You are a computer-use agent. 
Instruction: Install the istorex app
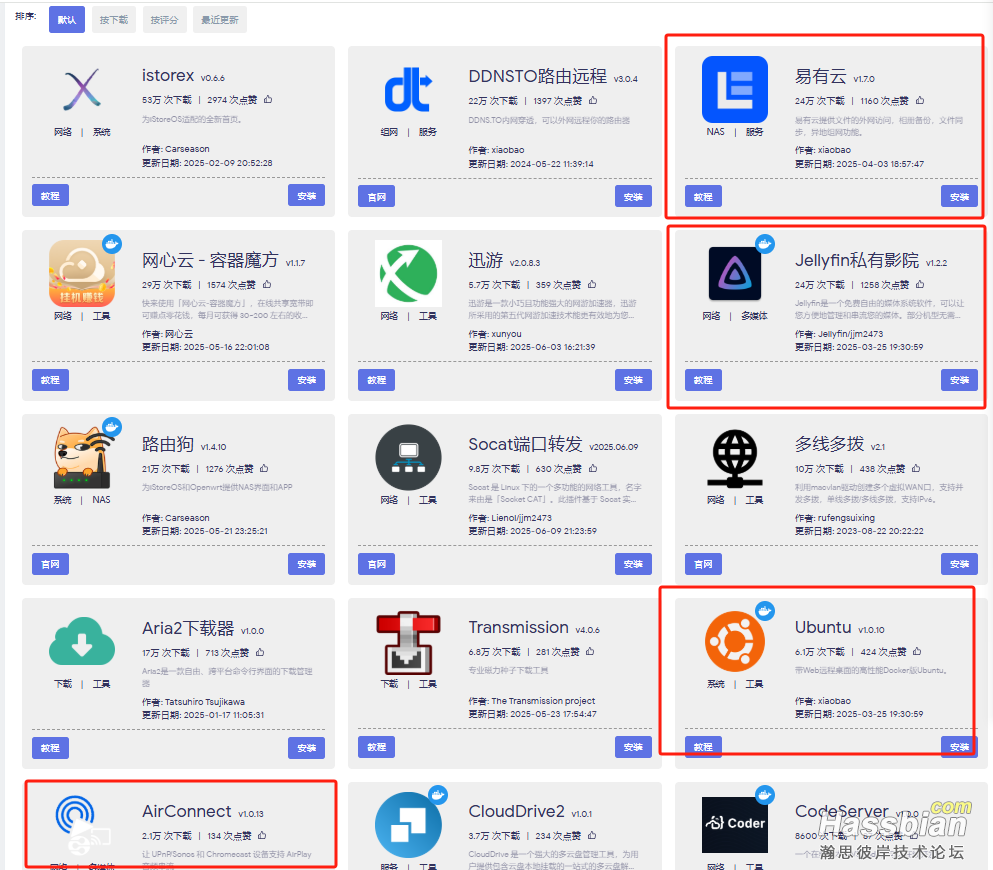[307, 196]
